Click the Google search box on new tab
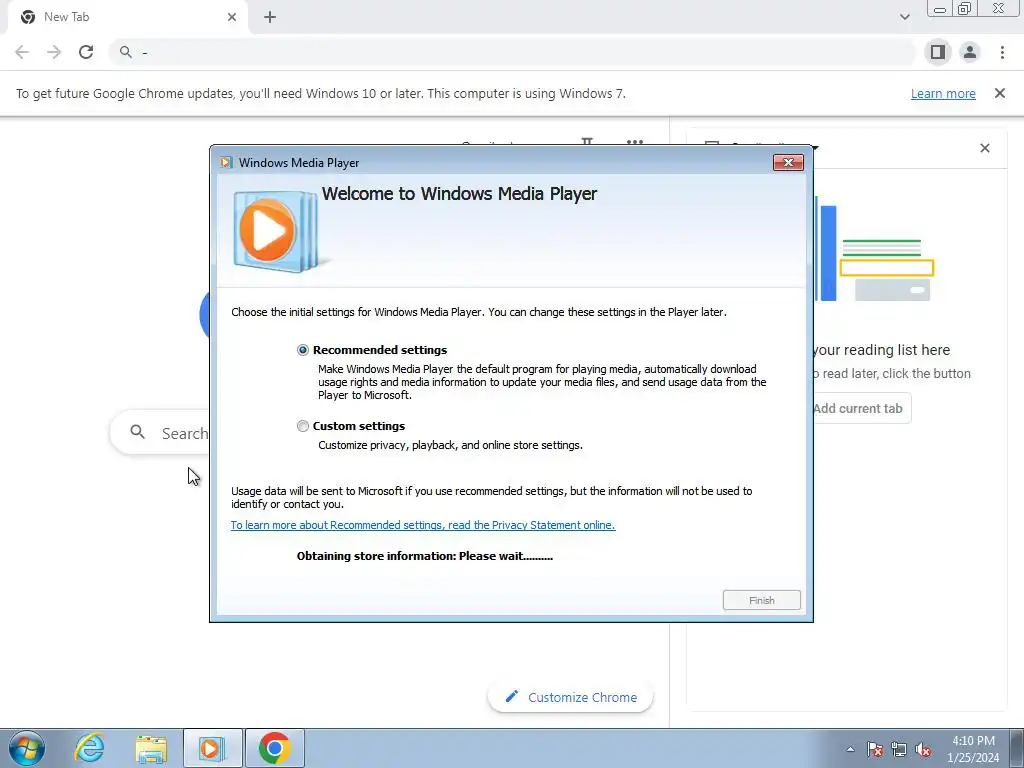The width and height of the screenshot is (1024, 768). pos(160,433)
